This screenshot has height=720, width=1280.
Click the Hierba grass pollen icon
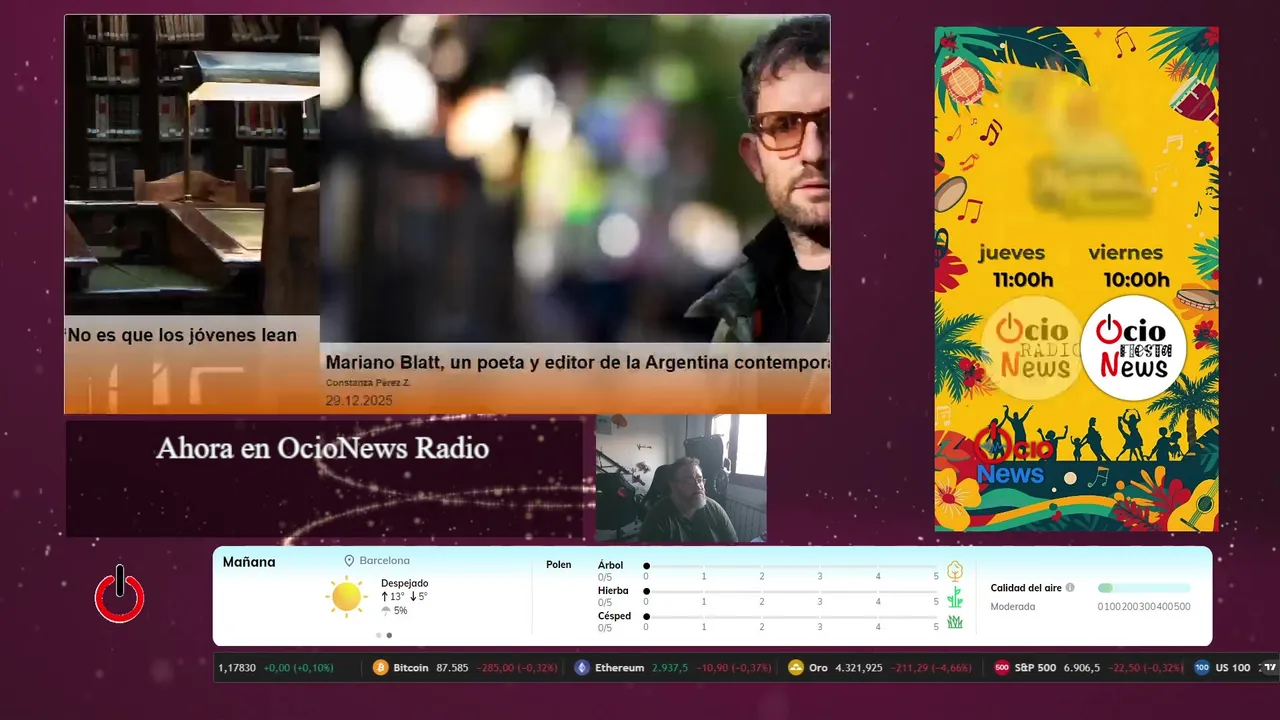955,597
